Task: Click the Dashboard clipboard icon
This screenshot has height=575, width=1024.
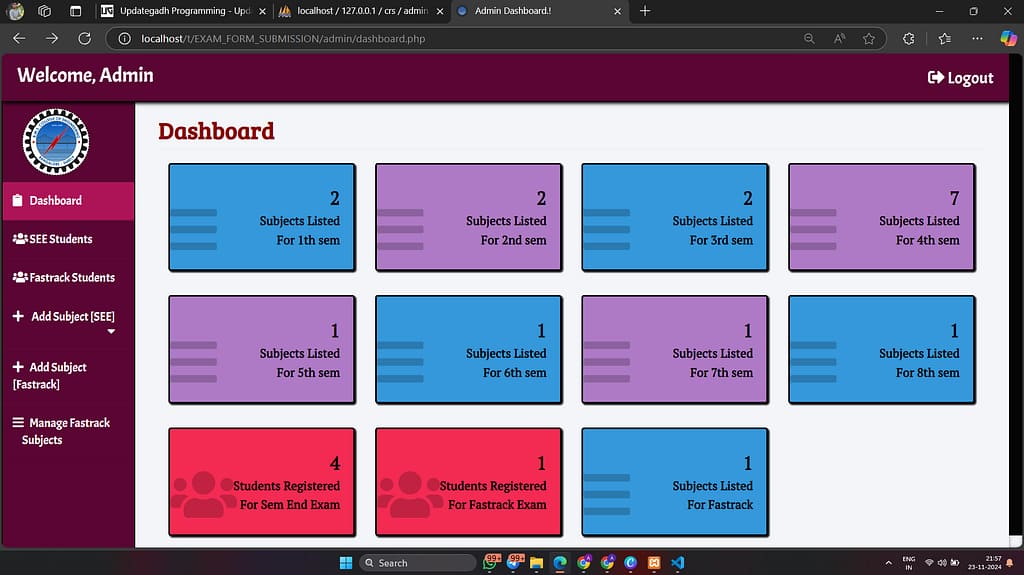Action: coord(18,200)
